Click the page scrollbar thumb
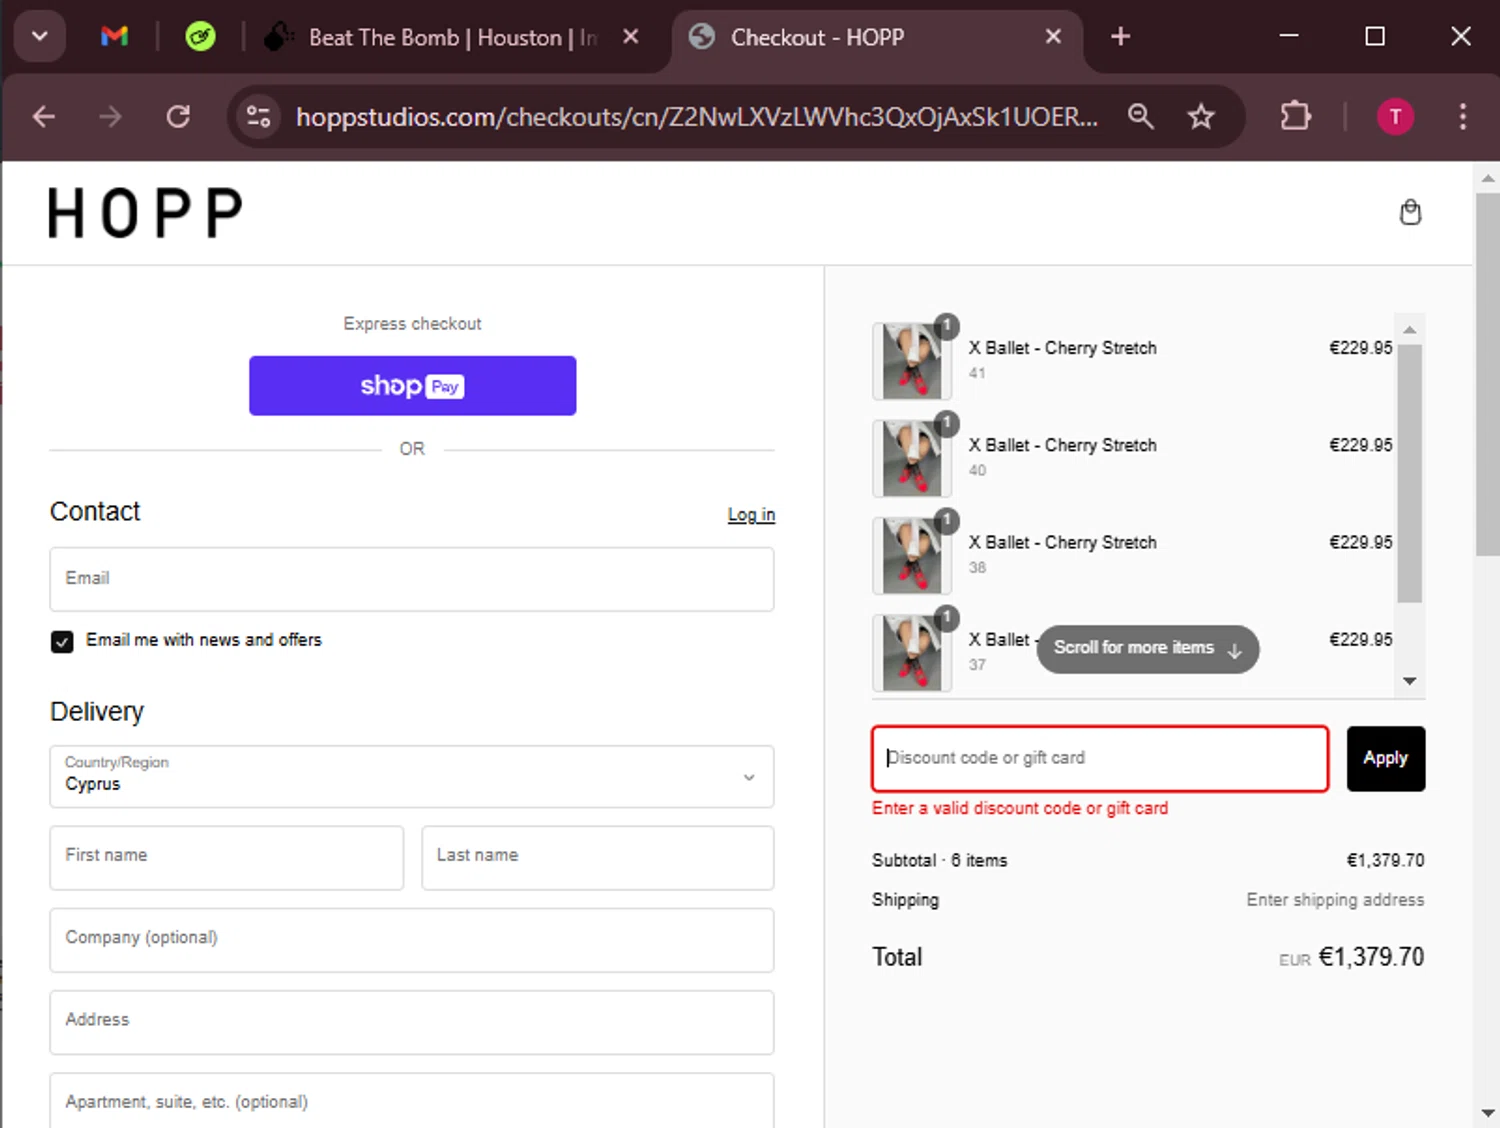 tap(1487, 374)
